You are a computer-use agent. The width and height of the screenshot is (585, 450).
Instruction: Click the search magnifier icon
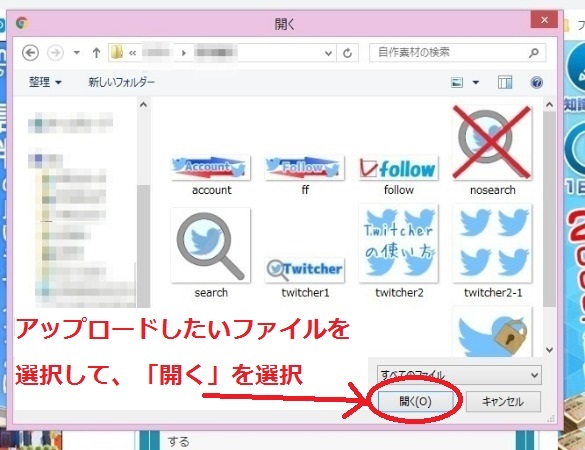[534, 53]
